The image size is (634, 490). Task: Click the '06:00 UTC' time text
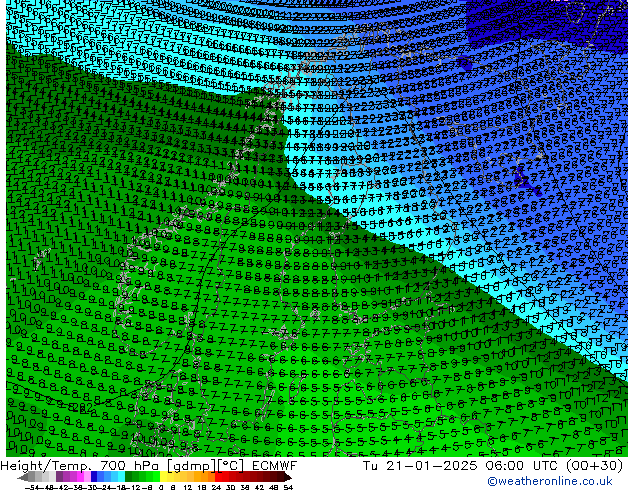[523, 466]
